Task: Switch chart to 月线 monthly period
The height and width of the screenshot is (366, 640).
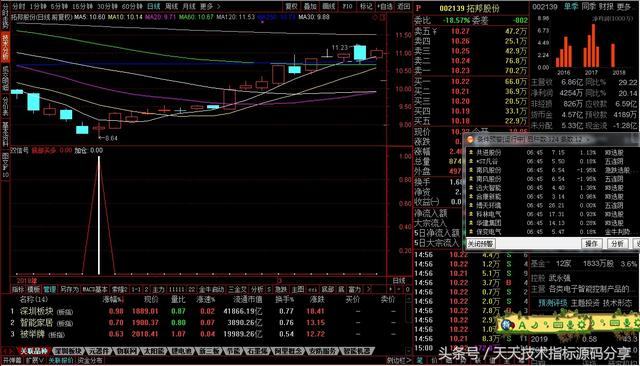Action: 189,7
